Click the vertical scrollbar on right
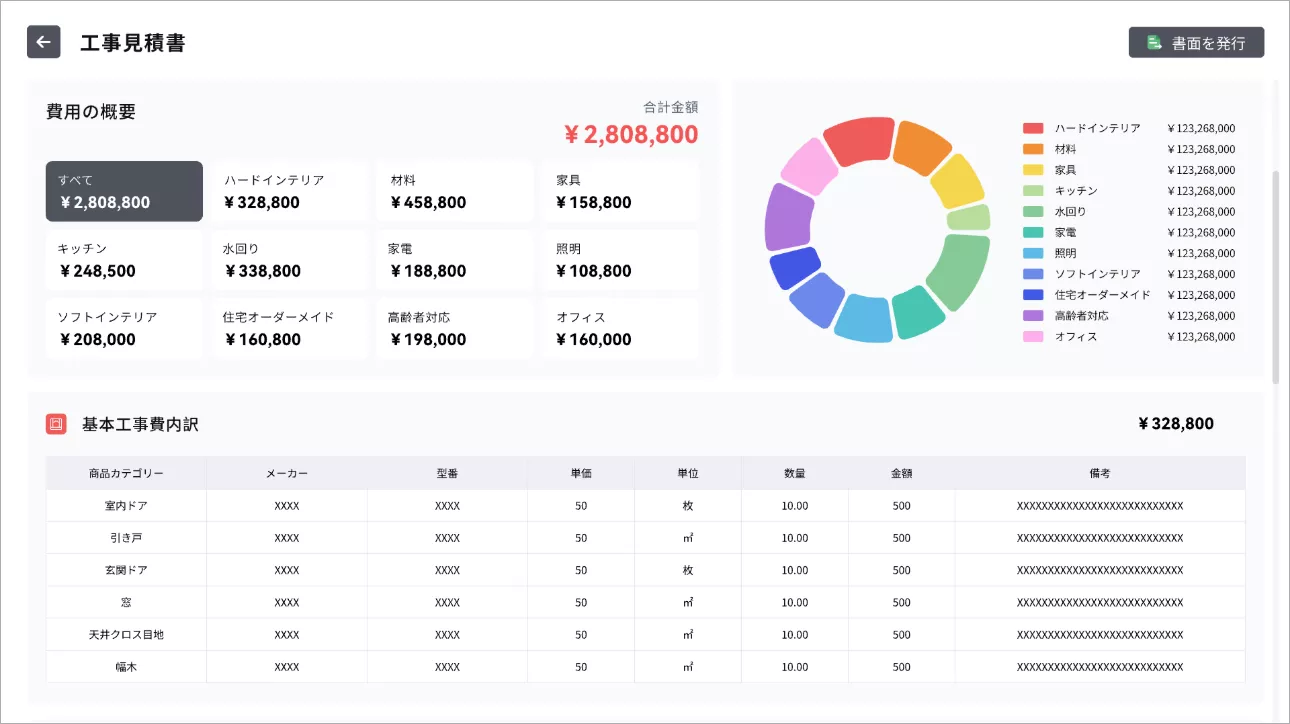 (1276, 277)
